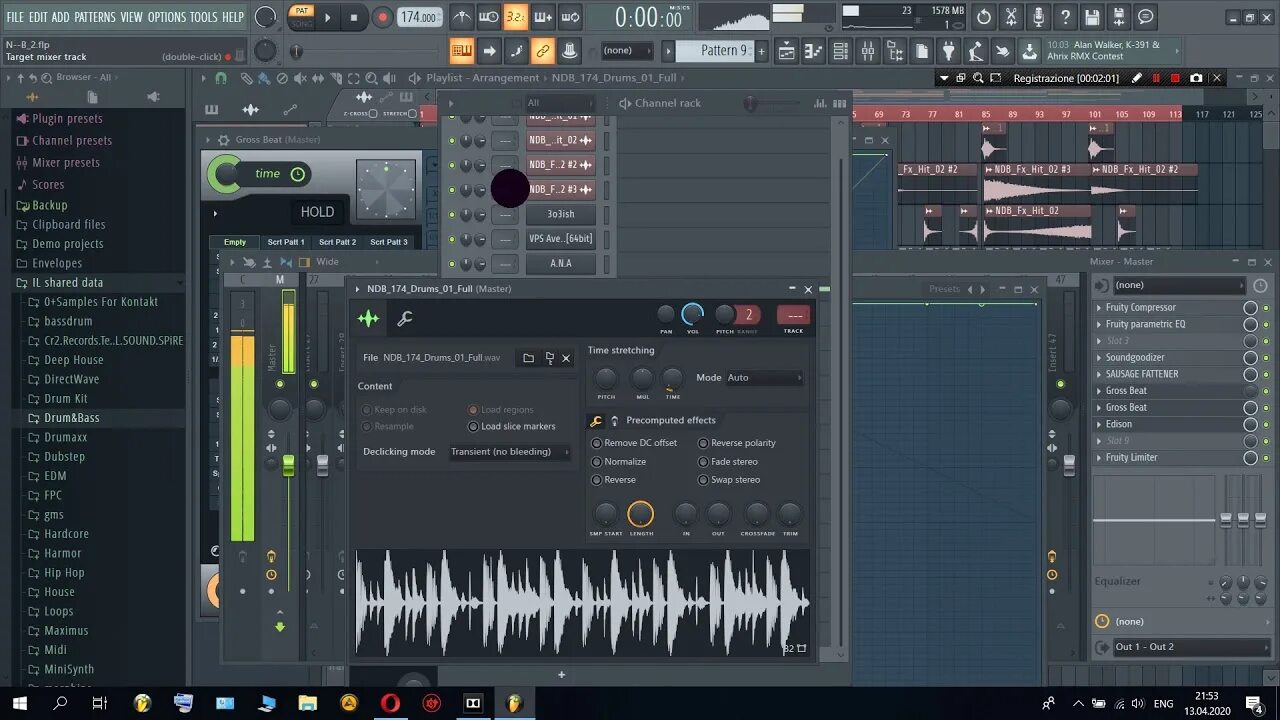Open the Playlist view toolbar icon

(787, 51)
